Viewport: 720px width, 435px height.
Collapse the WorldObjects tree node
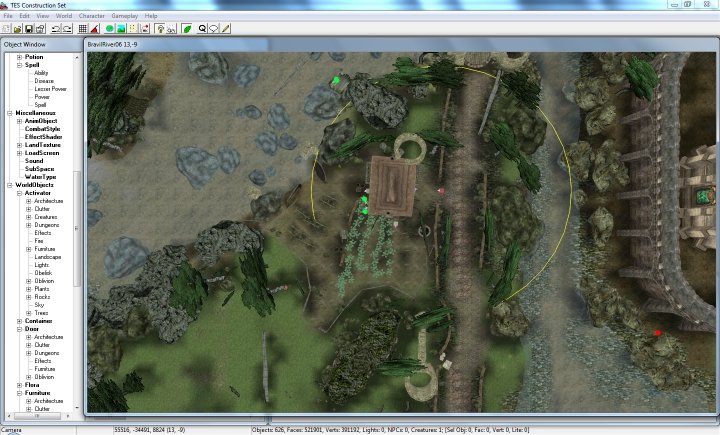(10, 185)
